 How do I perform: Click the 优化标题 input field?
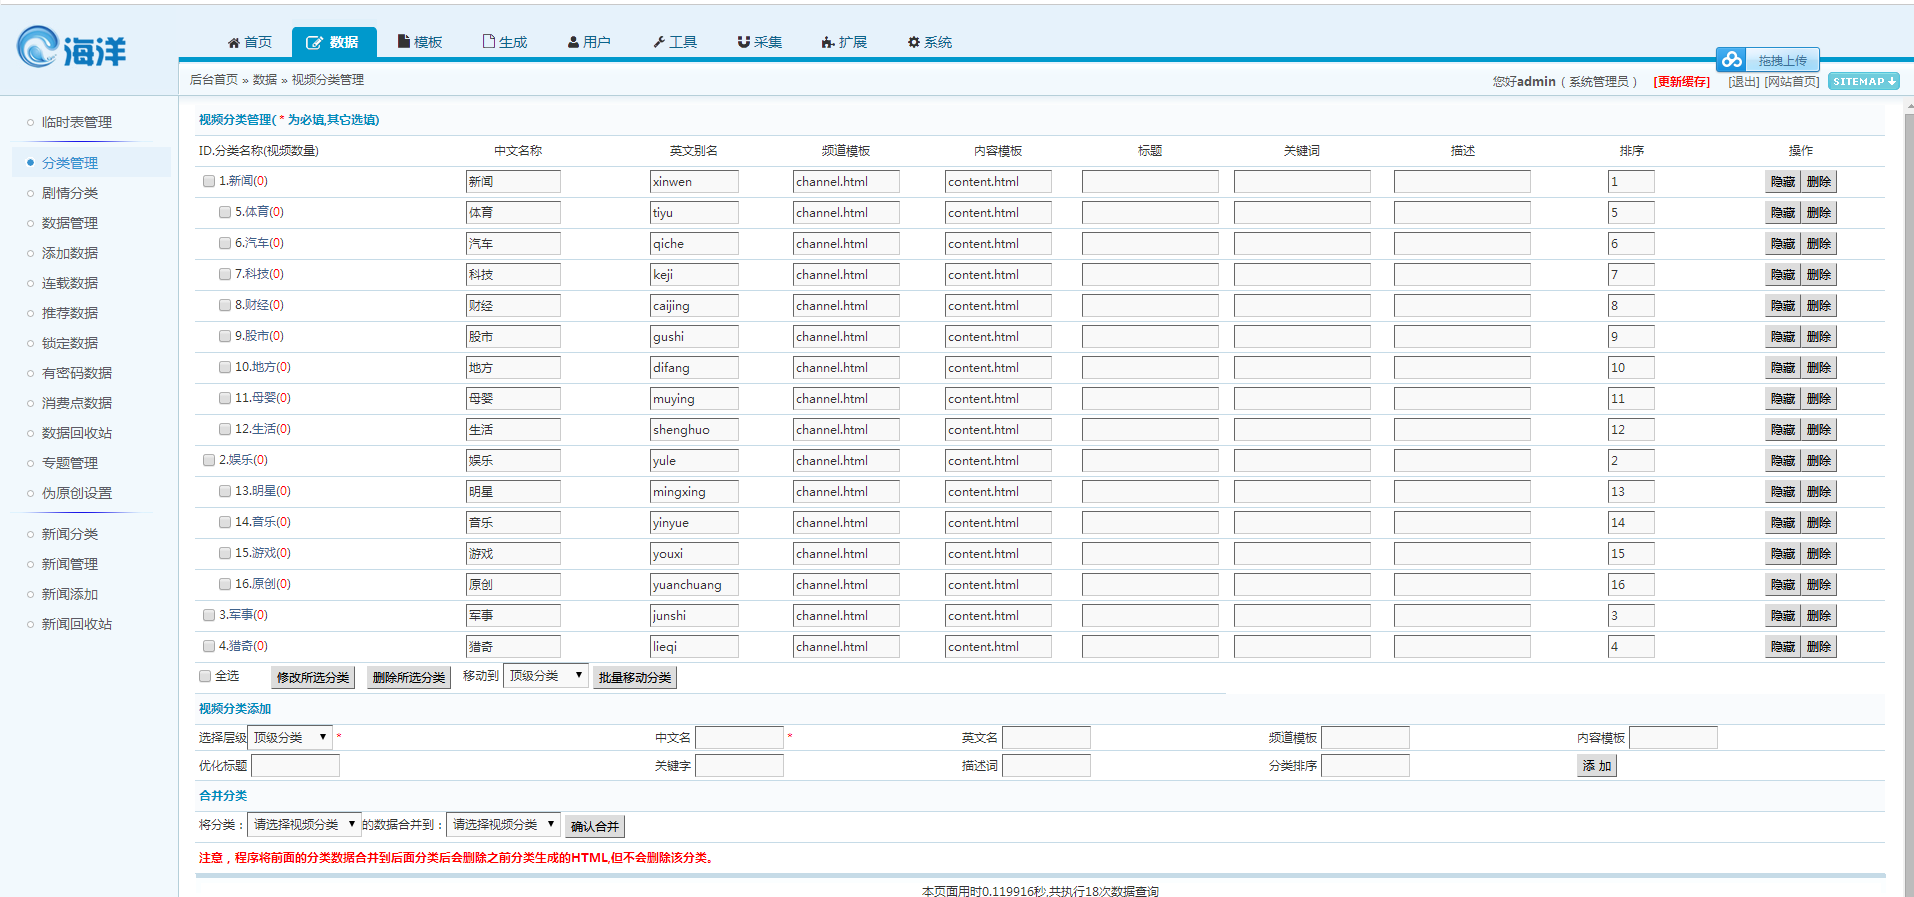pyautogui.click(x=295, y=765)
